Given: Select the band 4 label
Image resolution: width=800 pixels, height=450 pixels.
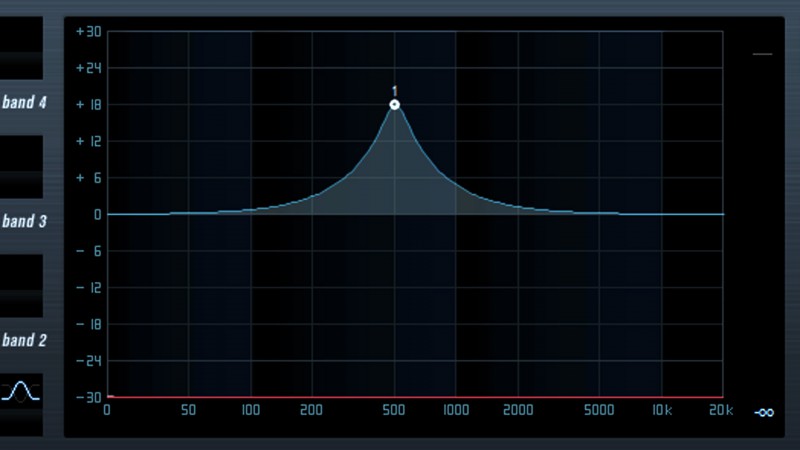Looking at the screenshot, I should 24,103.
